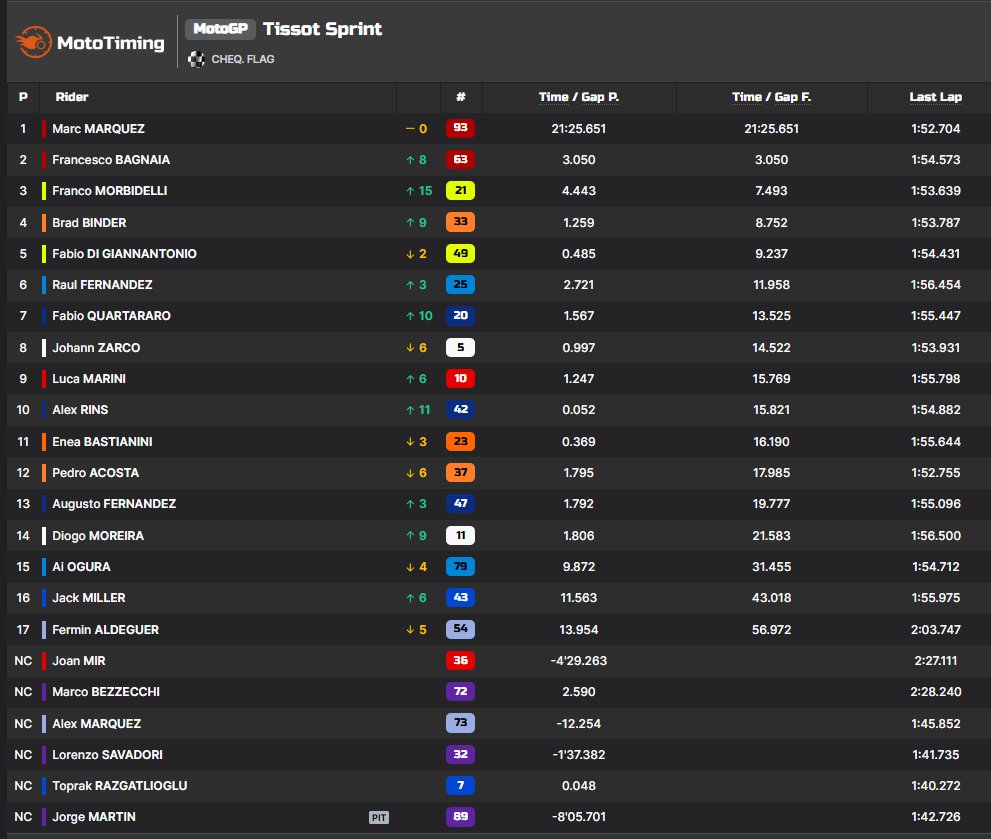Click the green up arrow for Quartararo

coord(409,316)
